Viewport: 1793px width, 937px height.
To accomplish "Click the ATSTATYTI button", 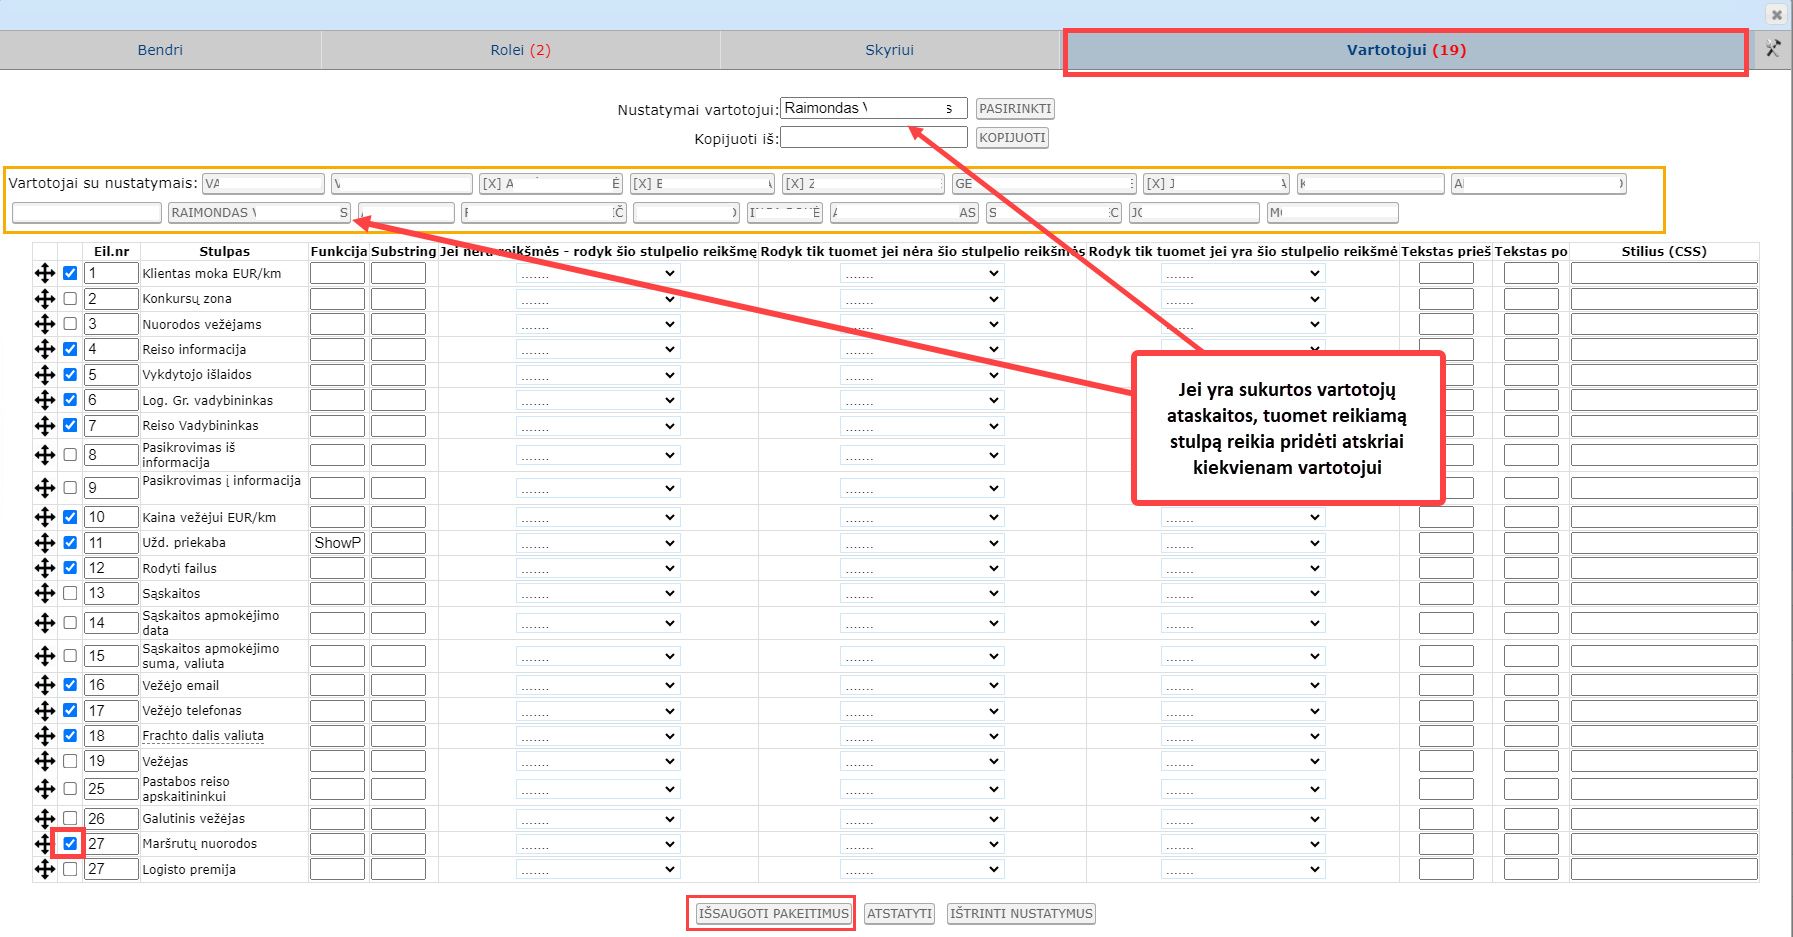I will tap(899, 914).
